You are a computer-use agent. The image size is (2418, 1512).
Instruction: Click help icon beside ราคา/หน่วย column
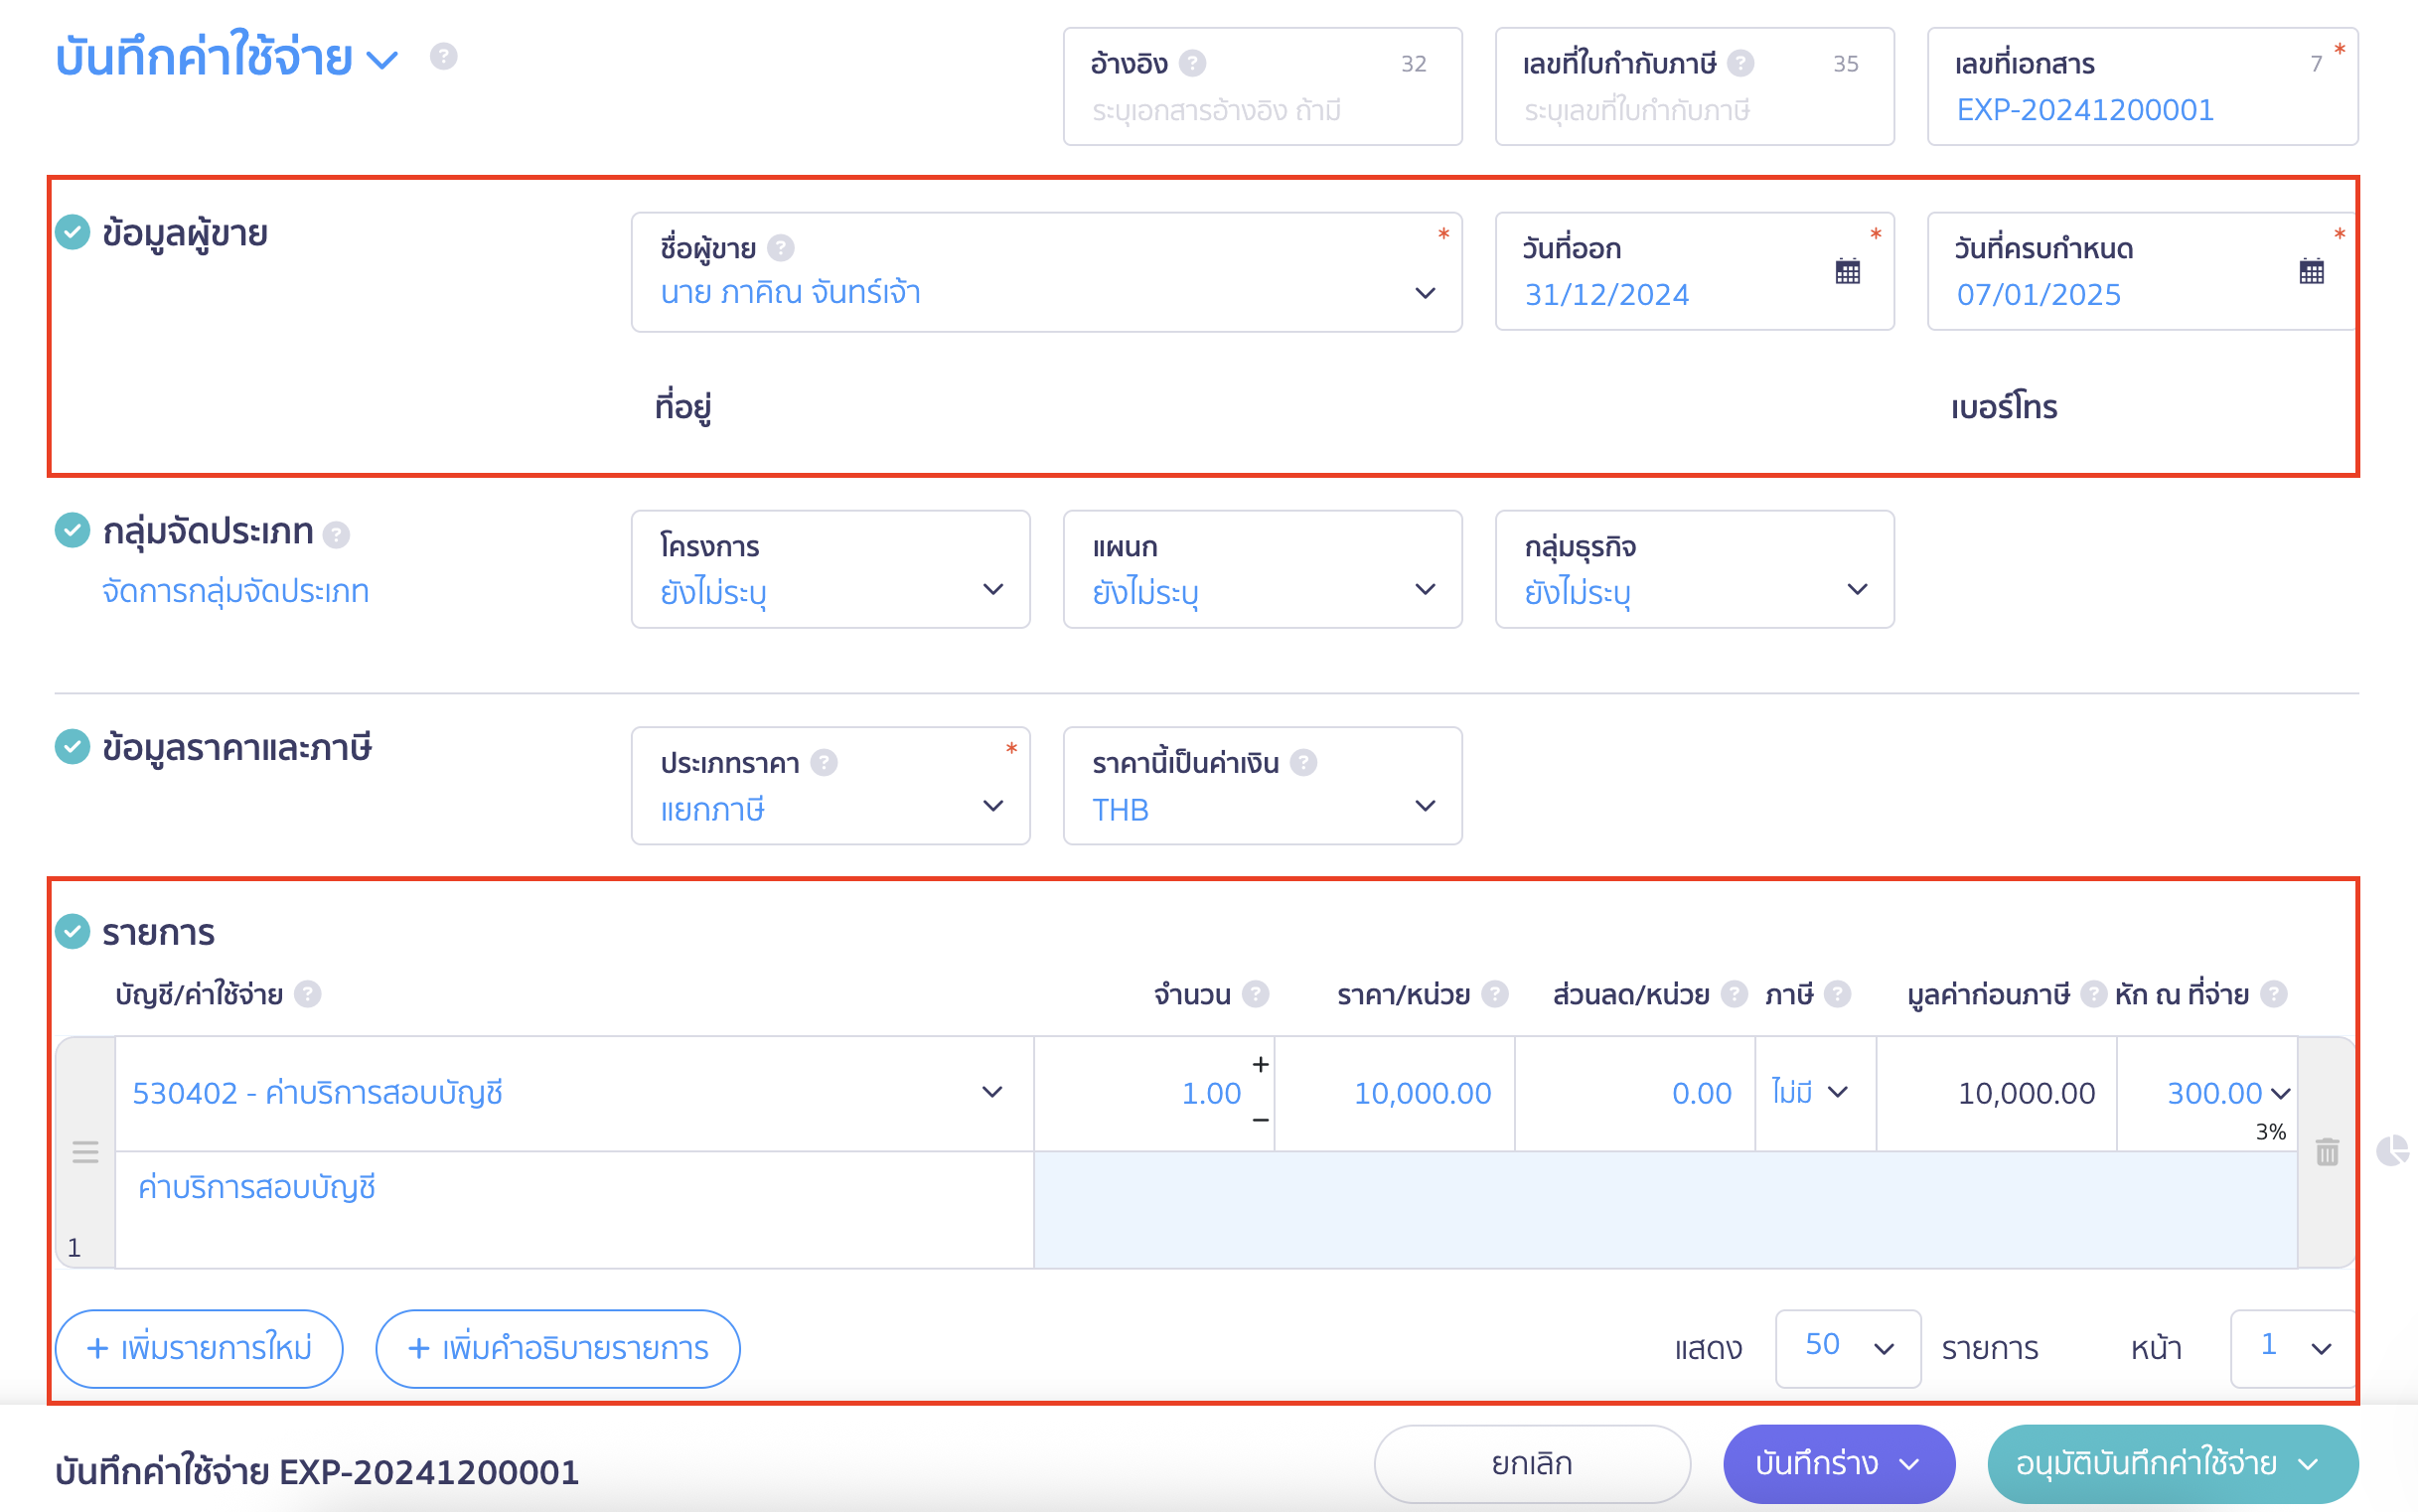tap(1495, 994)
